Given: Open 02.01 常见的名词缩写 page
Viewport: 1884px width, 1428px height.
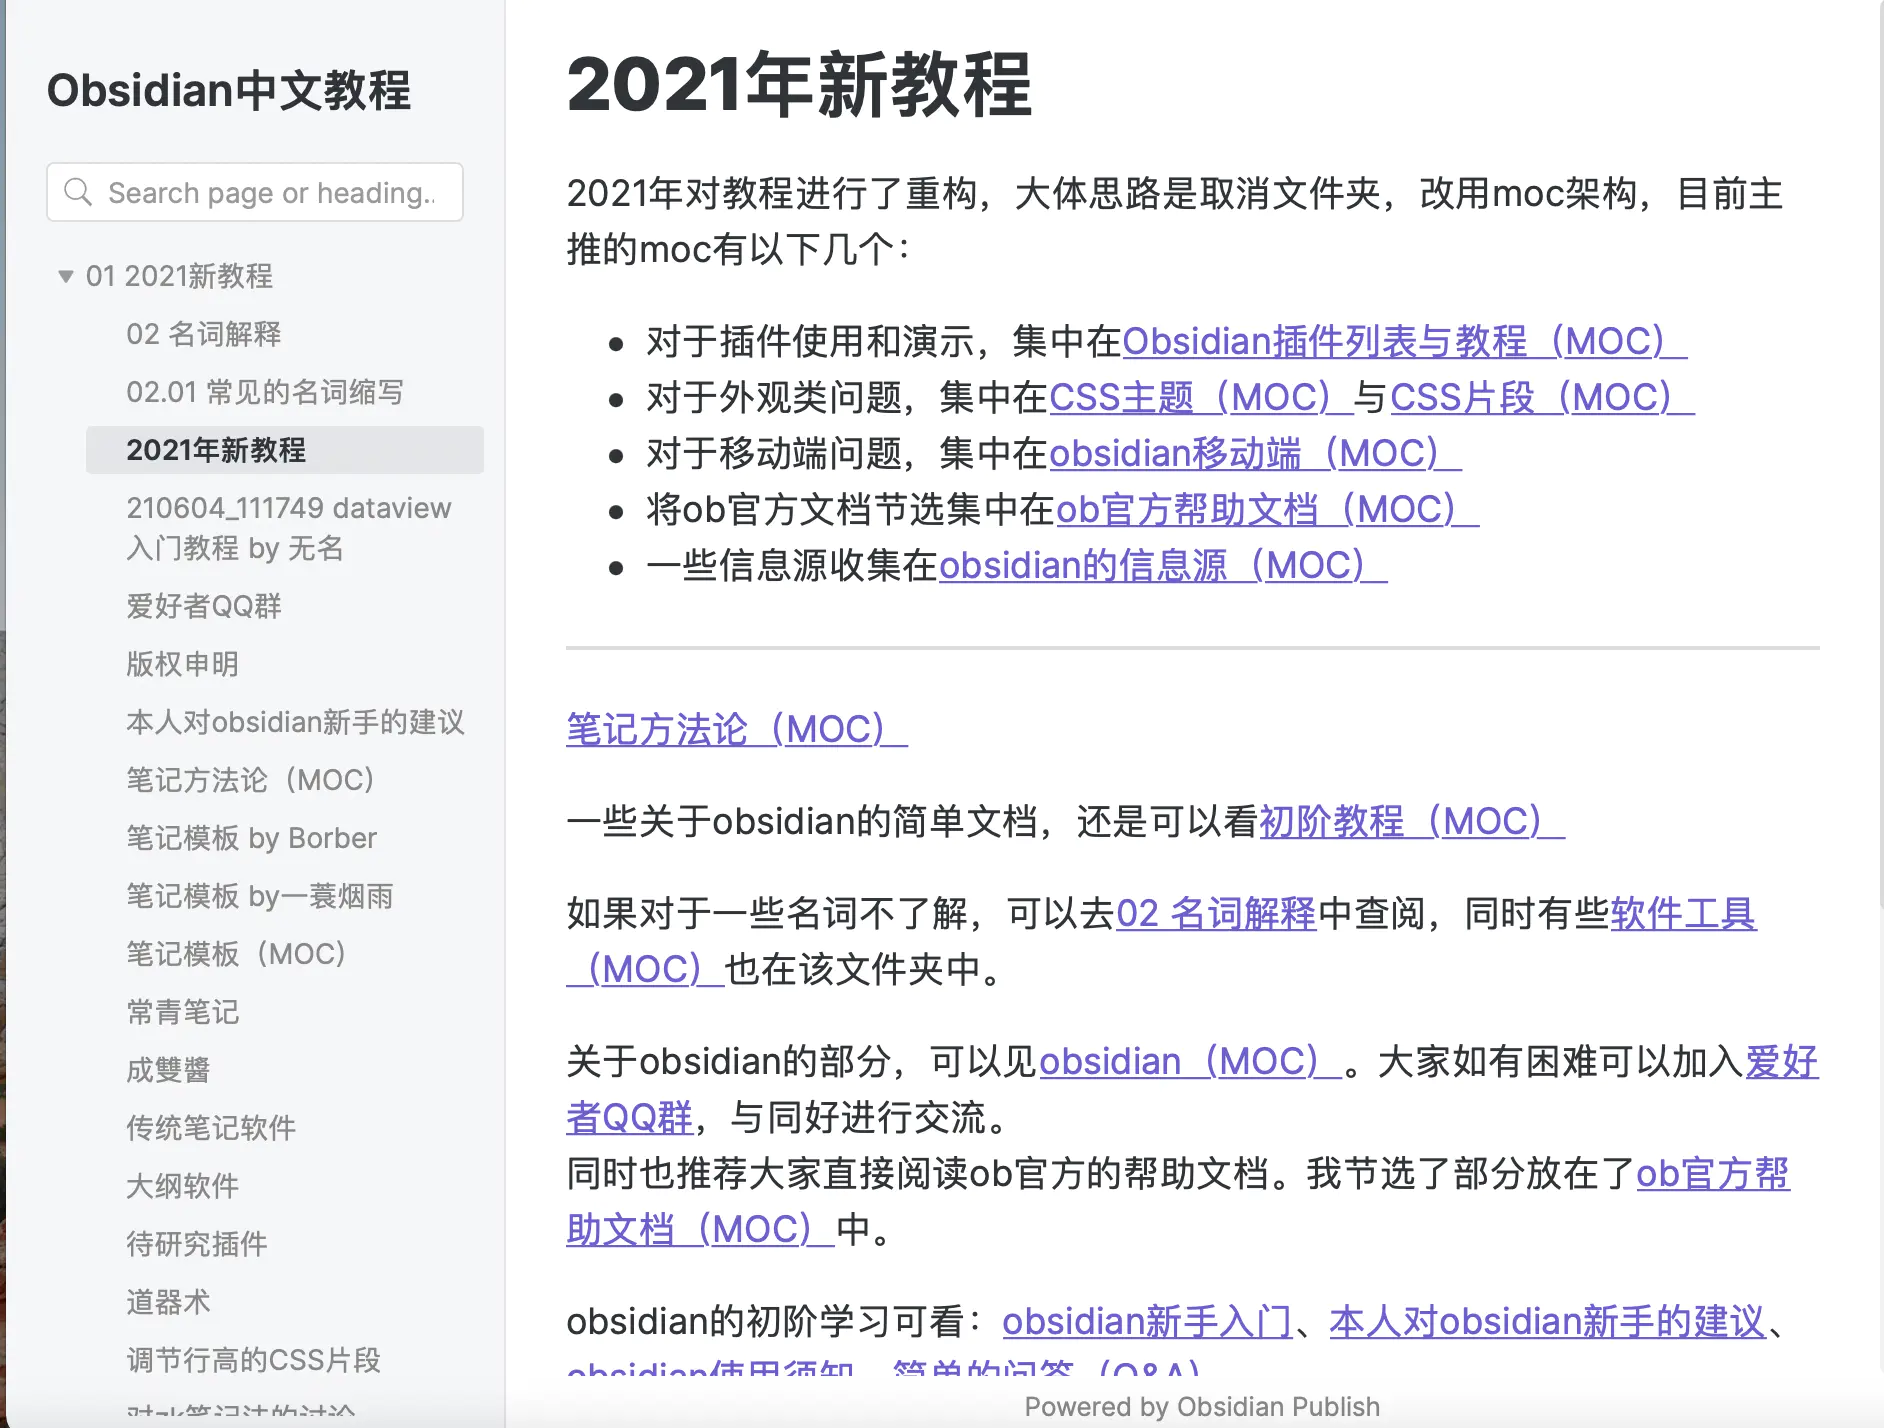Looking at the screenshot, I should click(x=265, y=392).
